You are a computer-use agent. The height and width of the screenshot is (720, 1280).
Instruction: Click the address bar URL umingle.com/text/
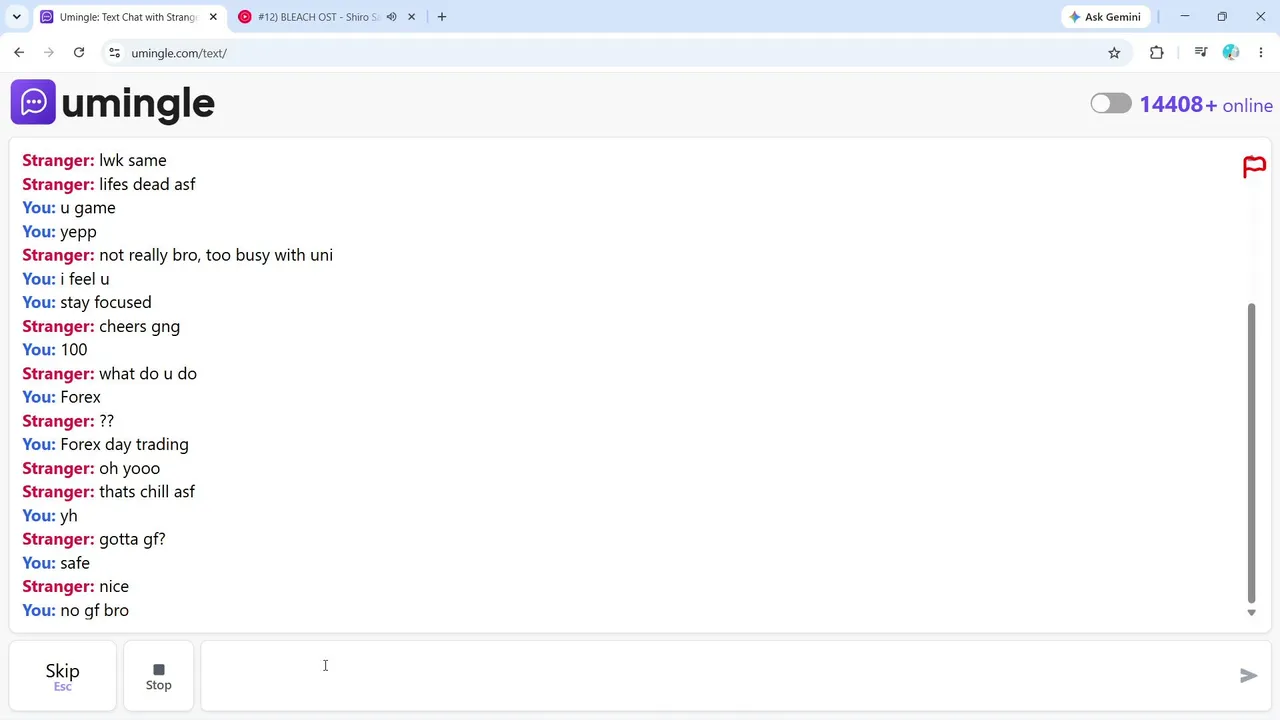pyautogui.click(x=179, y=53)
